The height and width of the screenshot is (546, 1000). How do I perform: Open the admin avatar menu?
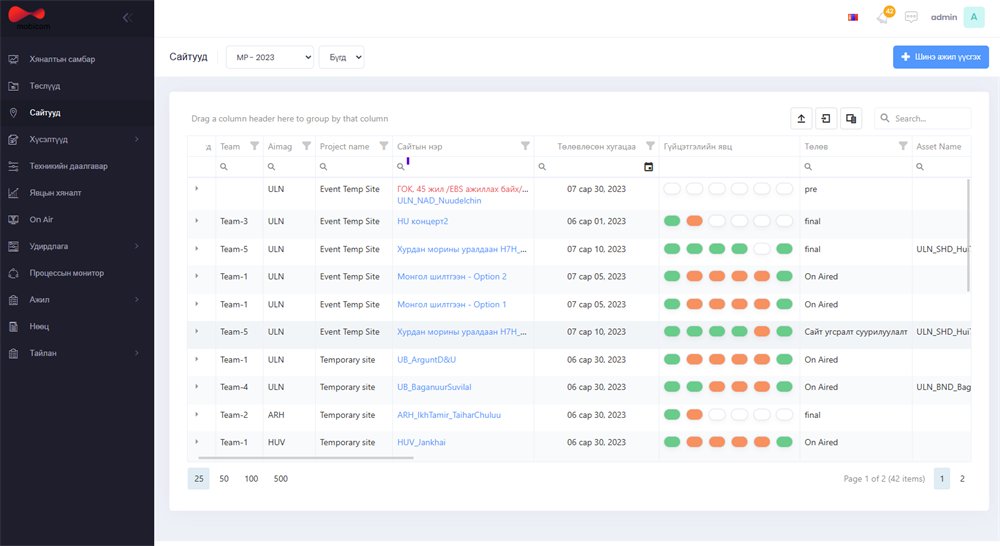click(974, 17)
